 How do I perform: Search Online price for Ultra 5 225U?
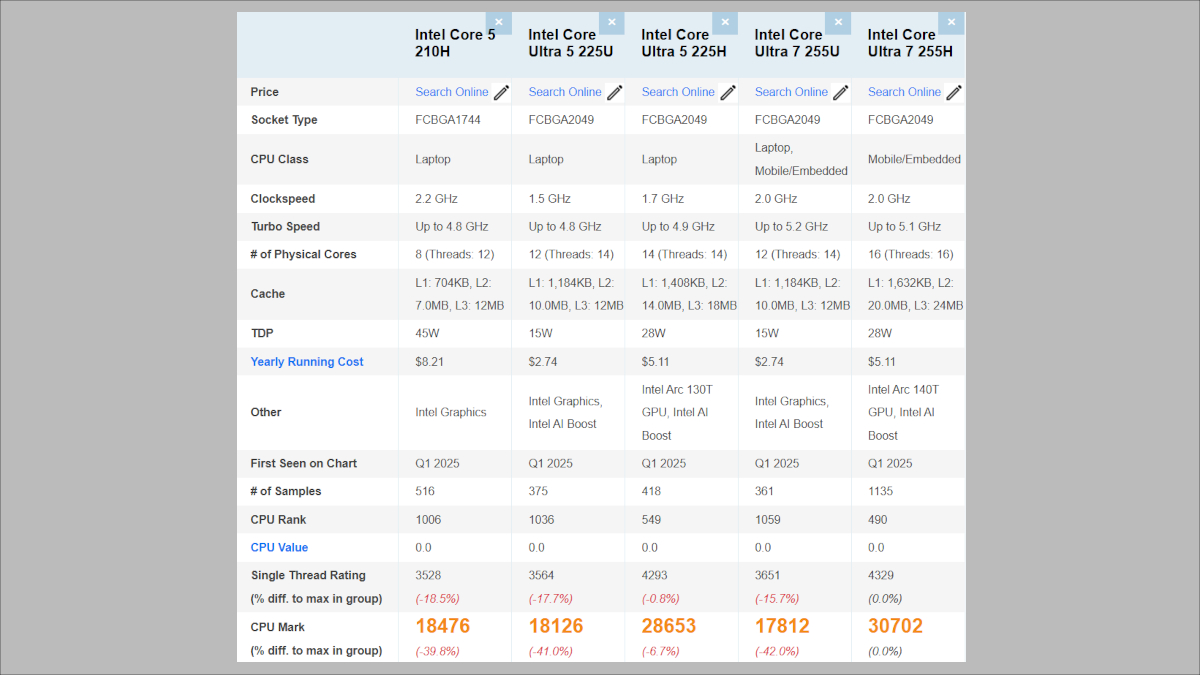coord(565,92)
